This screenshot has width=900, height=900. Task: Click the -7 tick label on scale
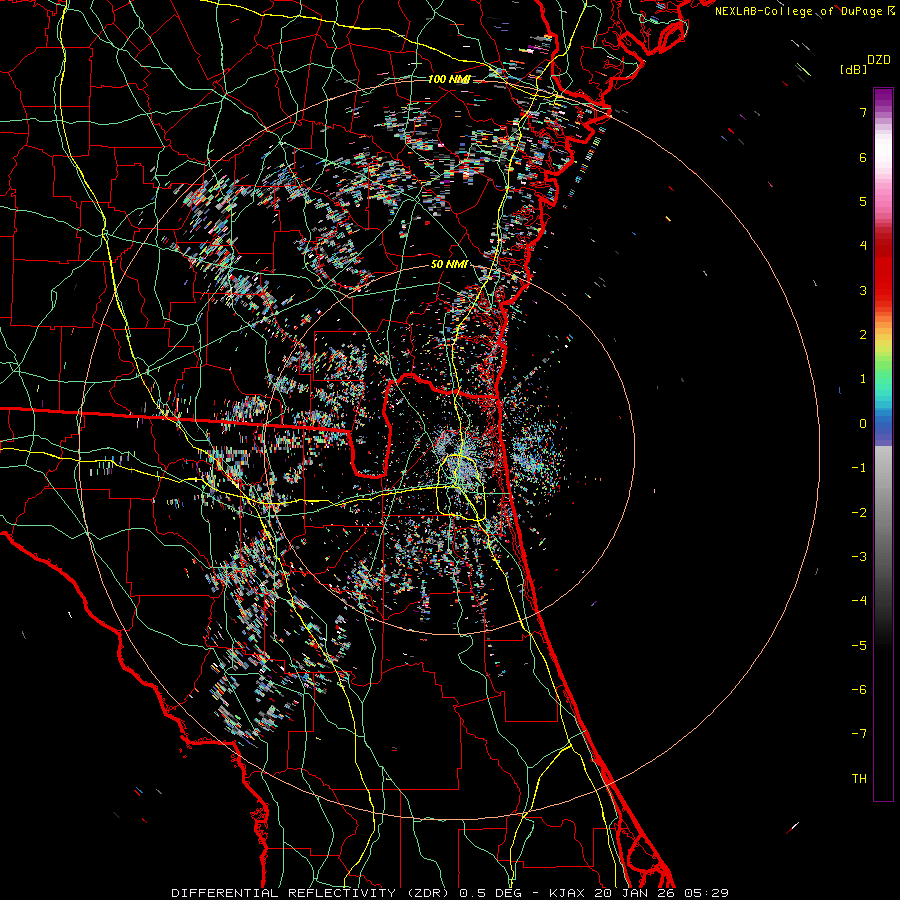859,734
